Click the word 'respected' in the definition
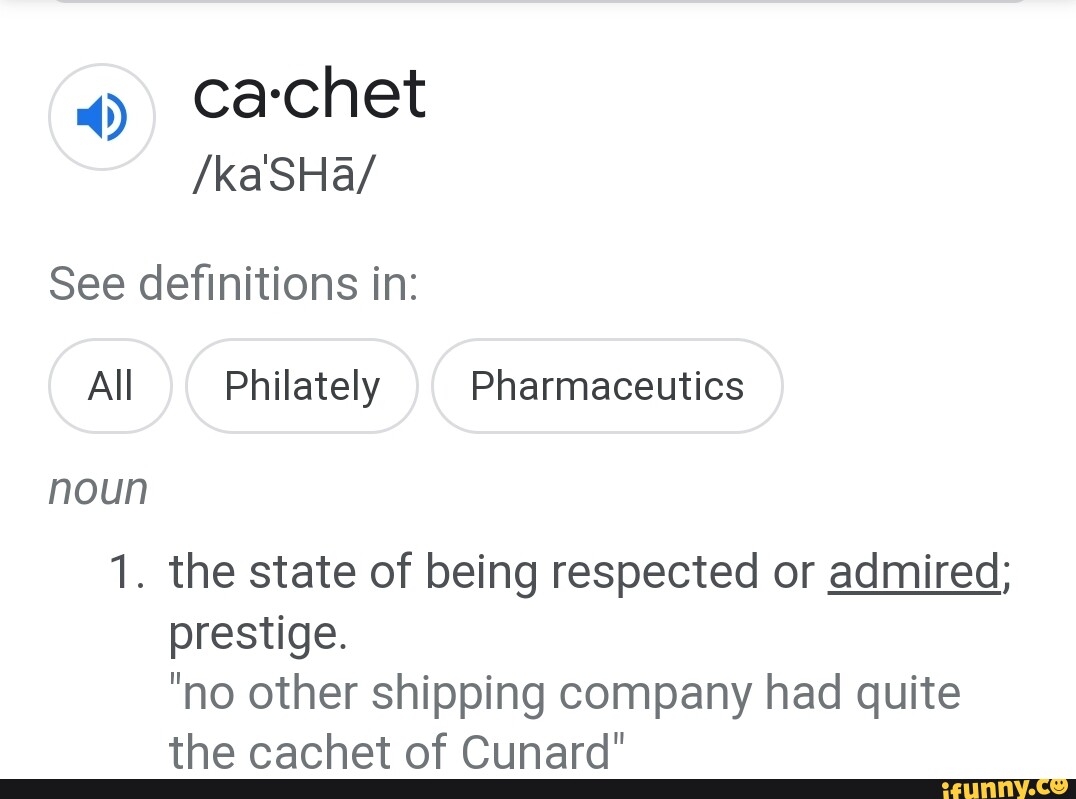Image resolution: width=1076 pixels, height=799 pixels. tap(681, 572)
